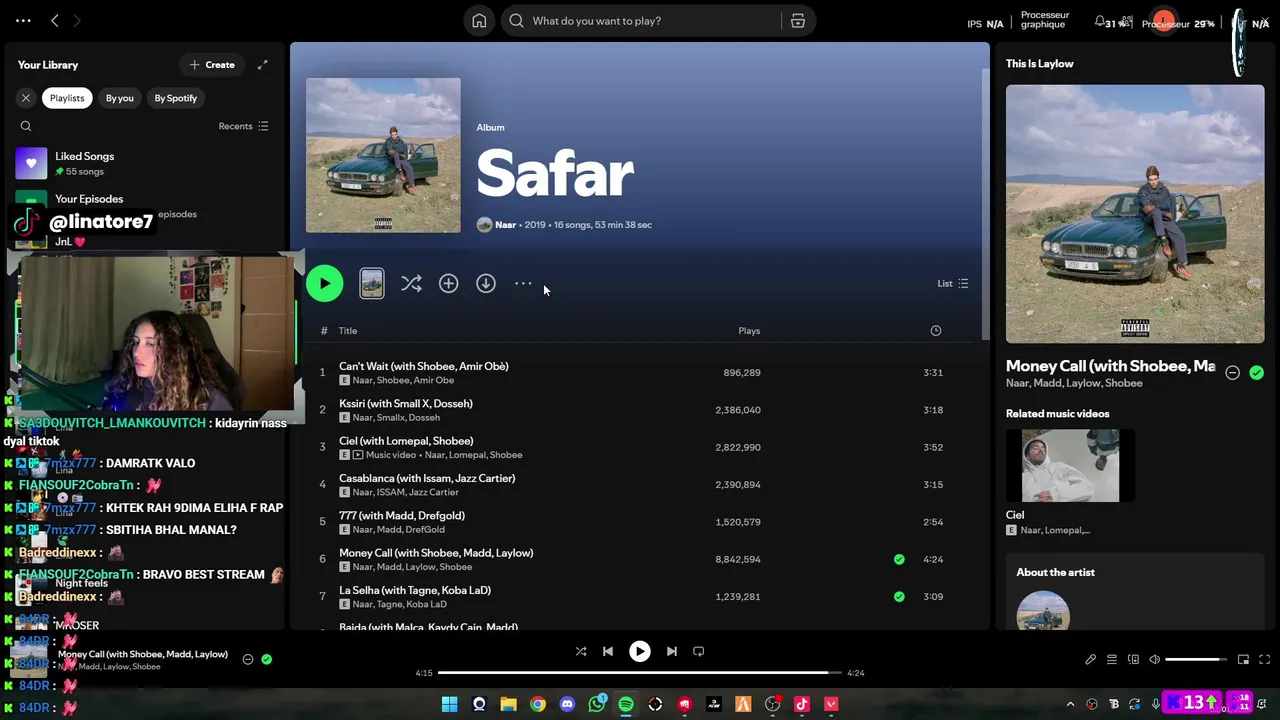Select the By Spotify filter chip
This screenshot has width=1280, height=720.
point(176,98)
